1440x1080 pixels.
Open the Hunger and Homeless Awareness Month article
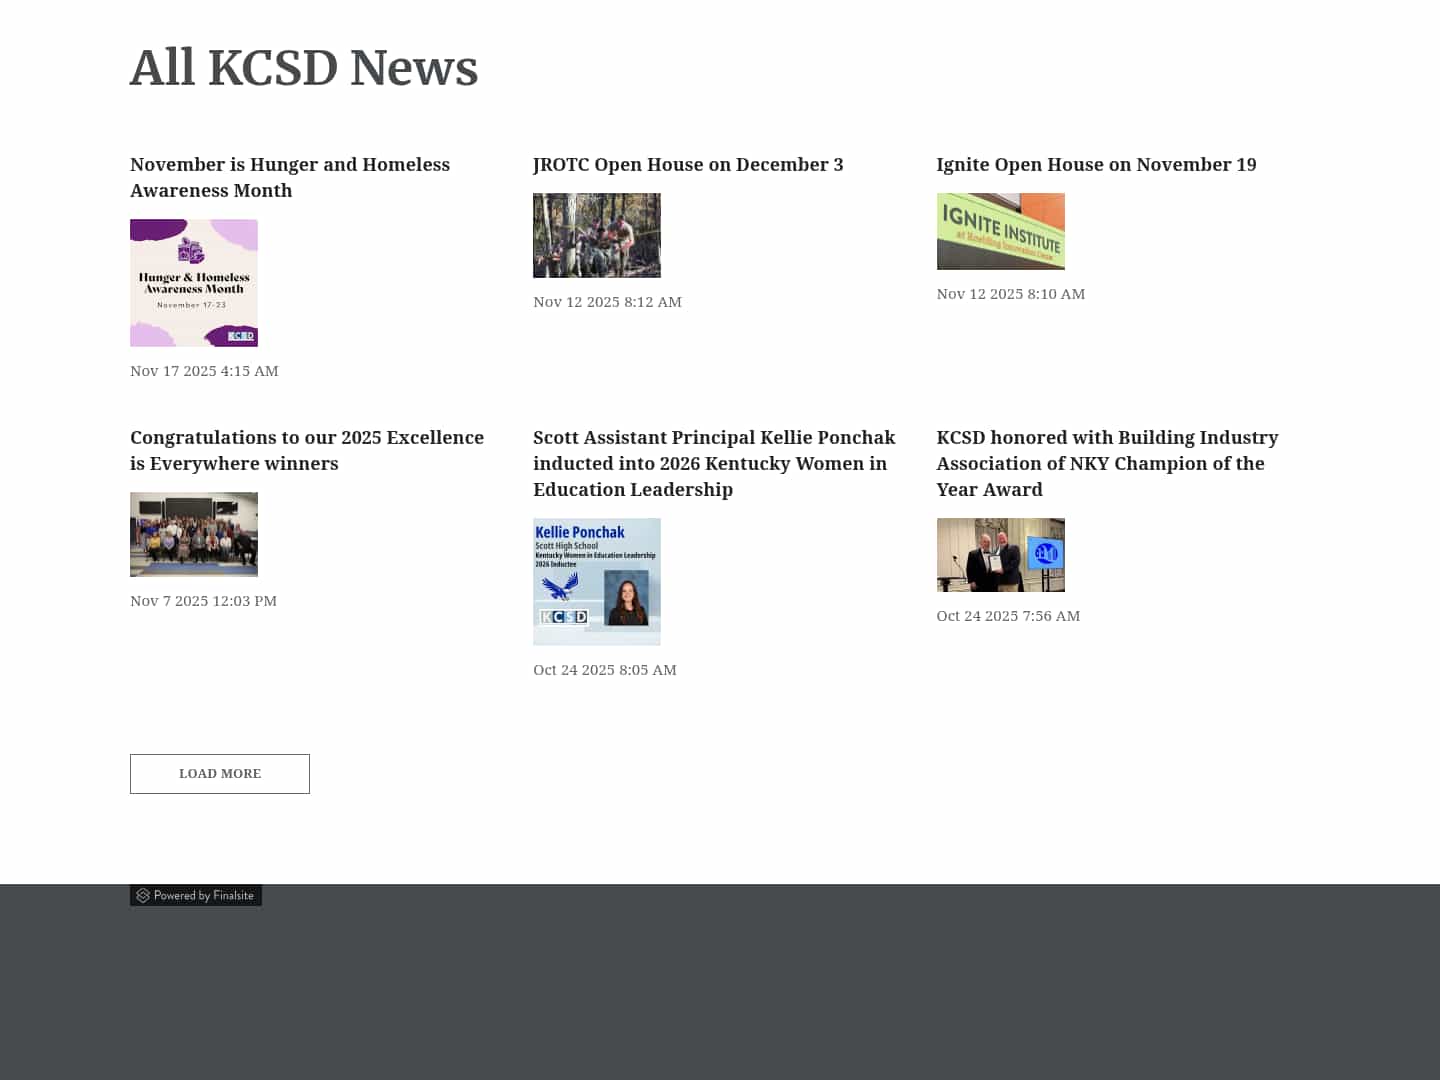(x=290, y=177)
